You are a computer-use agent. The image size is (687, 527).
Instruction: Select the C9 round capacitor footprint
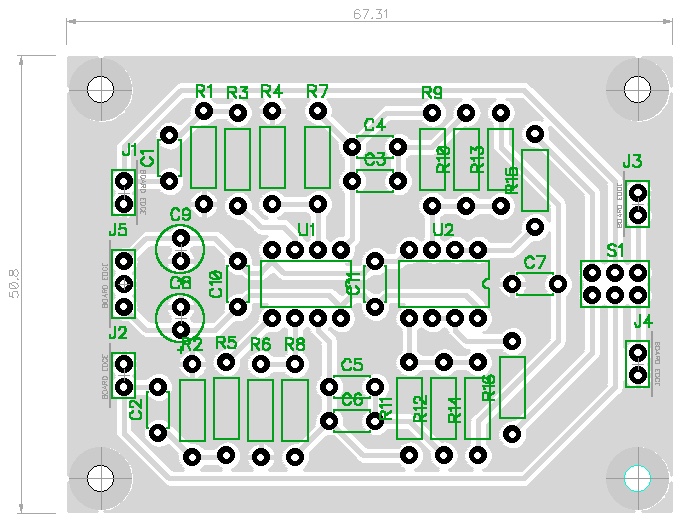pyautogui.click(x=180, y=249)
